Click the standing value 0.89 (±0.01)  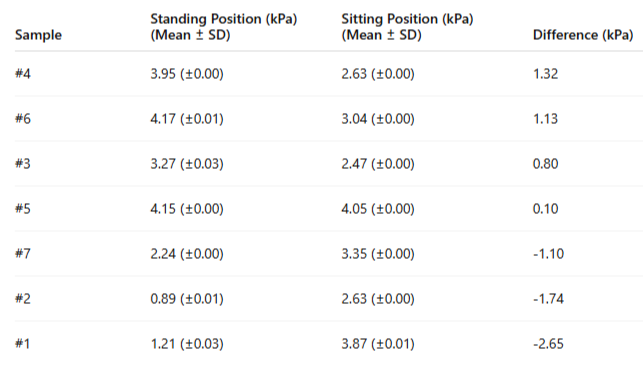[x=187, y=299]
